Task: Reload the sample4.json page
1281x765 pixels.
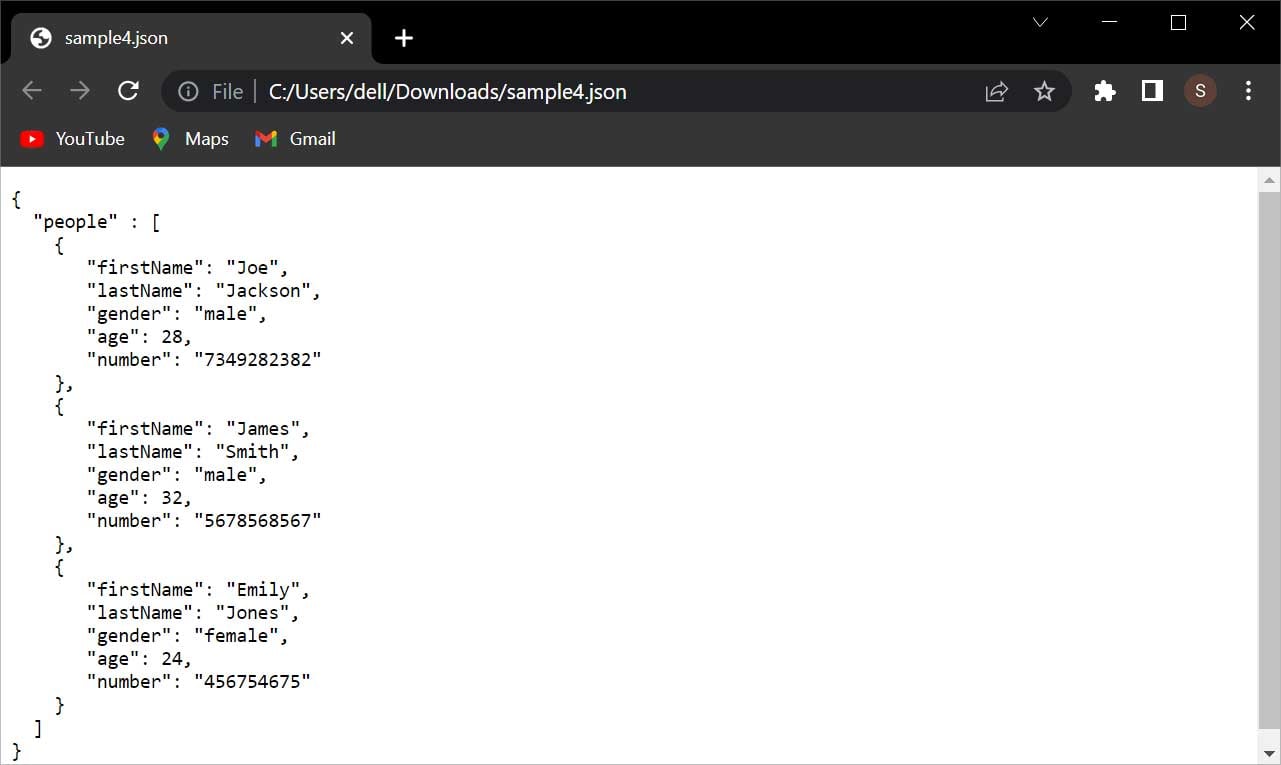Action: pyautogui.click(x=128, y=90)
